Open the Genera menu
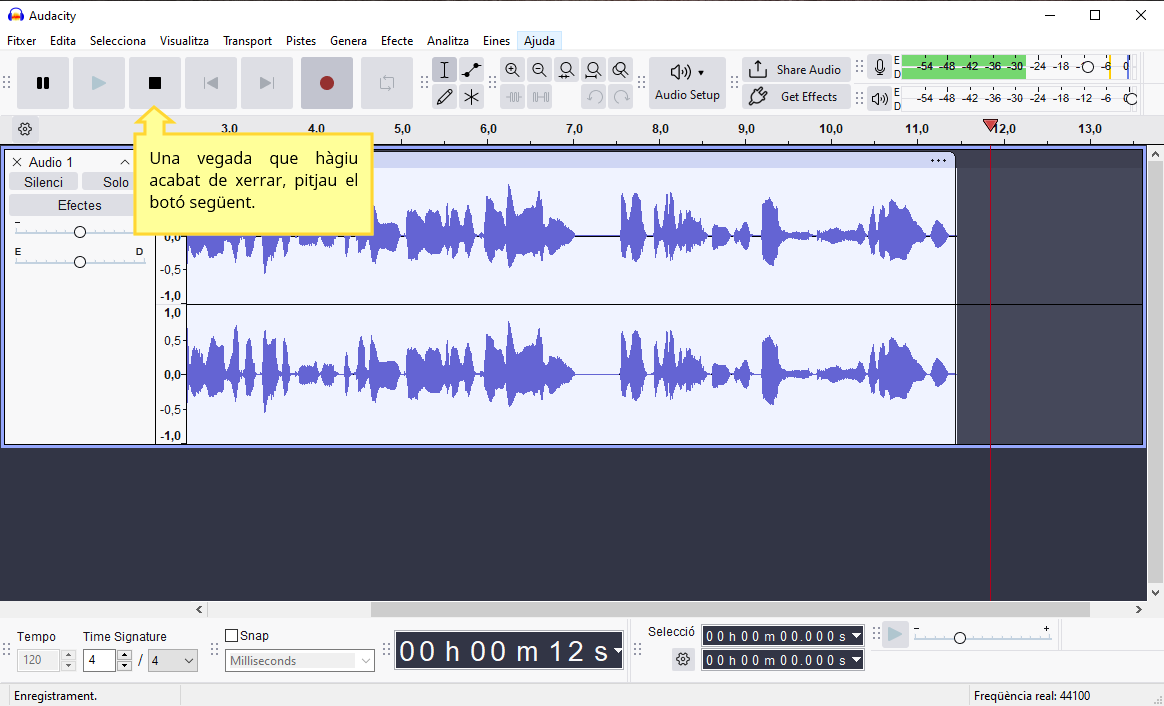The width and height of the screenshot is (1164, 706). coord(348,41)
